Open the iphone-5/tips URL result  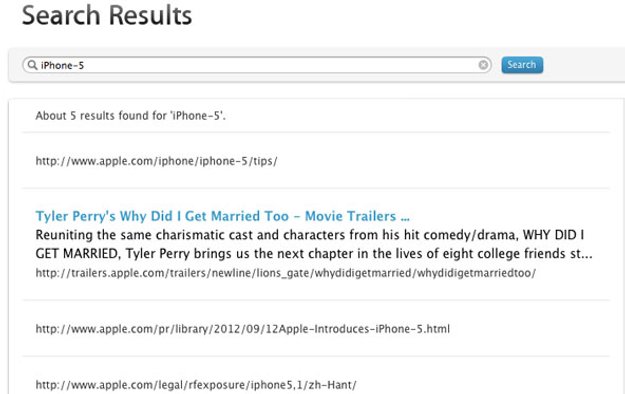click(x=156, y=161)
